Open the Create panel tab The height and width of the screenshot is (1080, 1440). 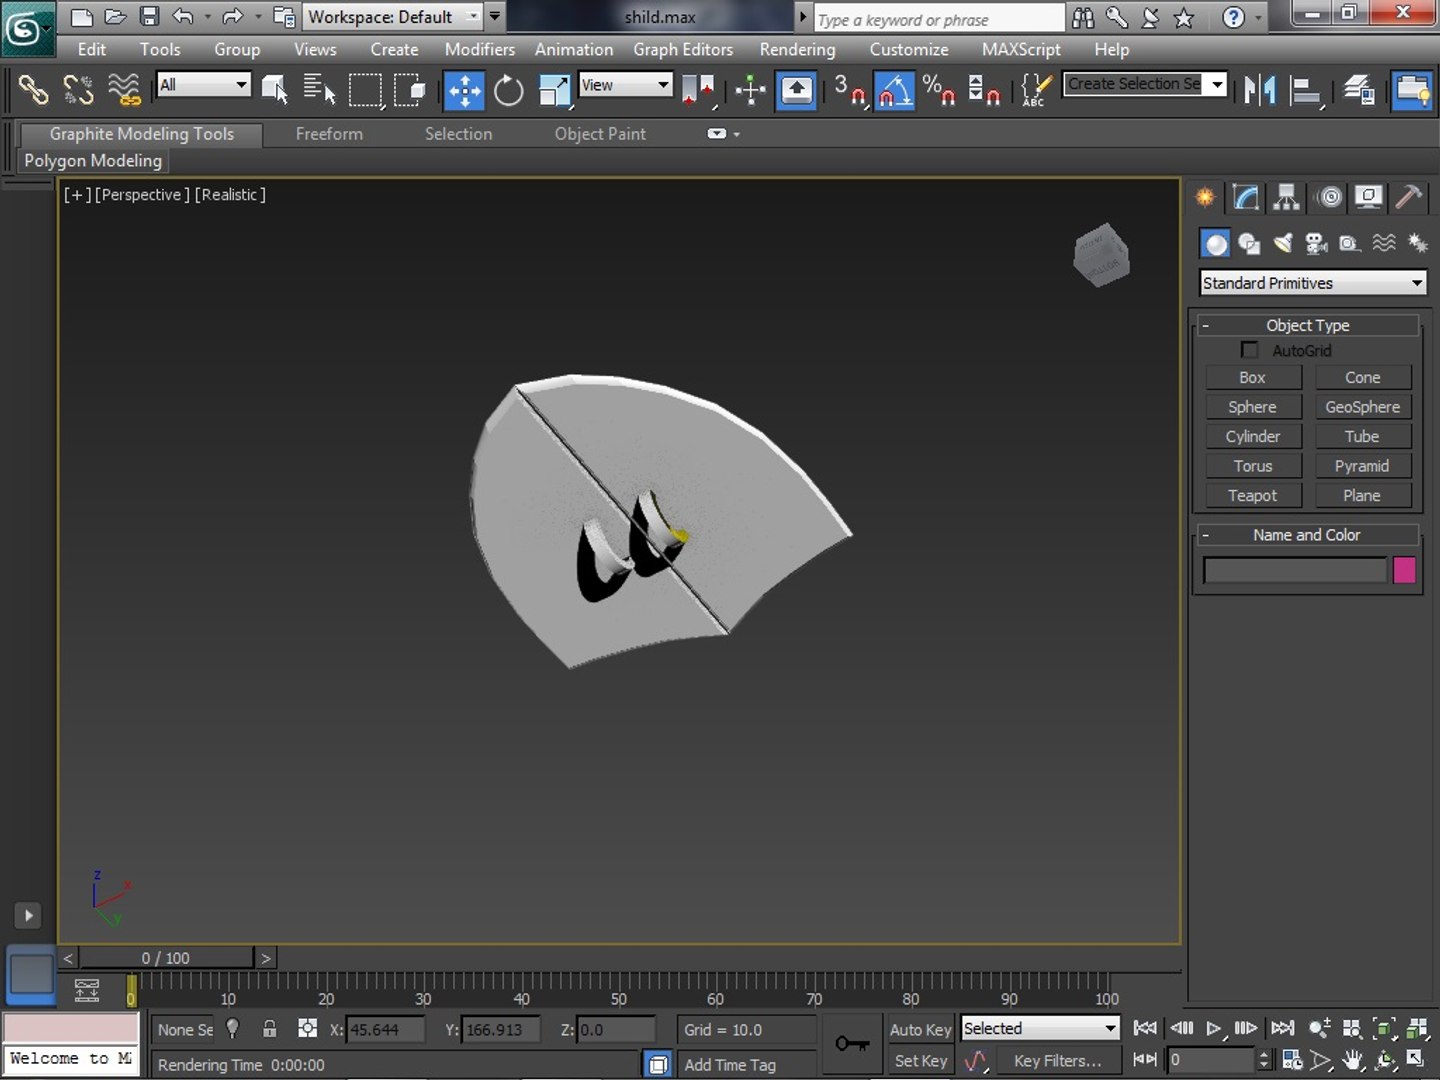click(1205, 197)
